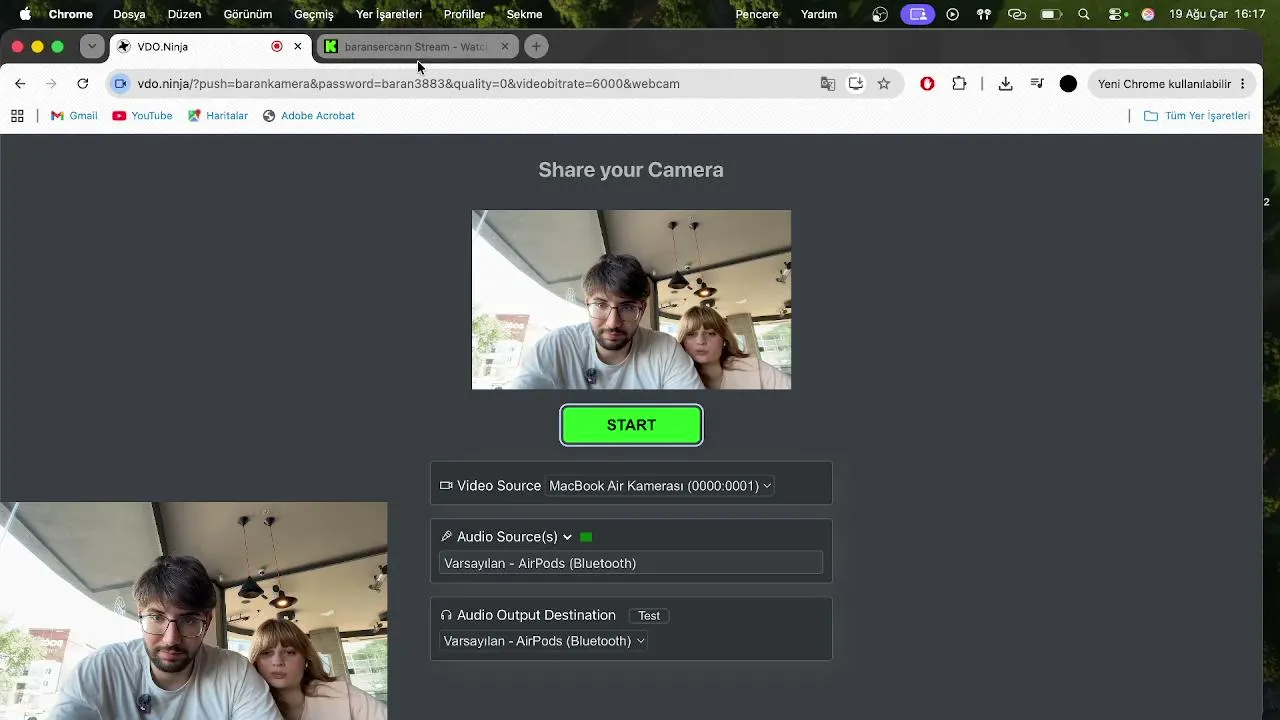The image size is (1280, 720).
Task: Bookmark this page with the star icon
Action: click(884, 84)
